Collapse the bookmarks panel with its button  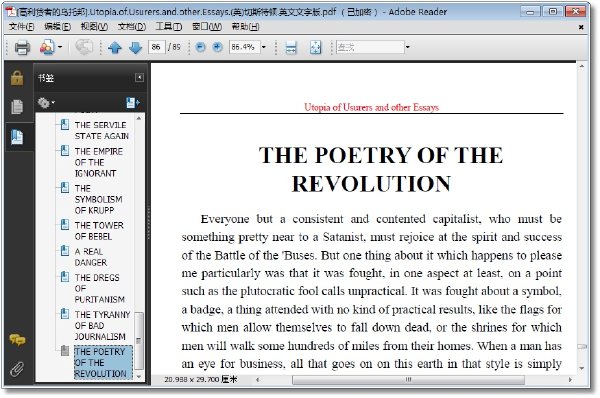tap(139, 78)
